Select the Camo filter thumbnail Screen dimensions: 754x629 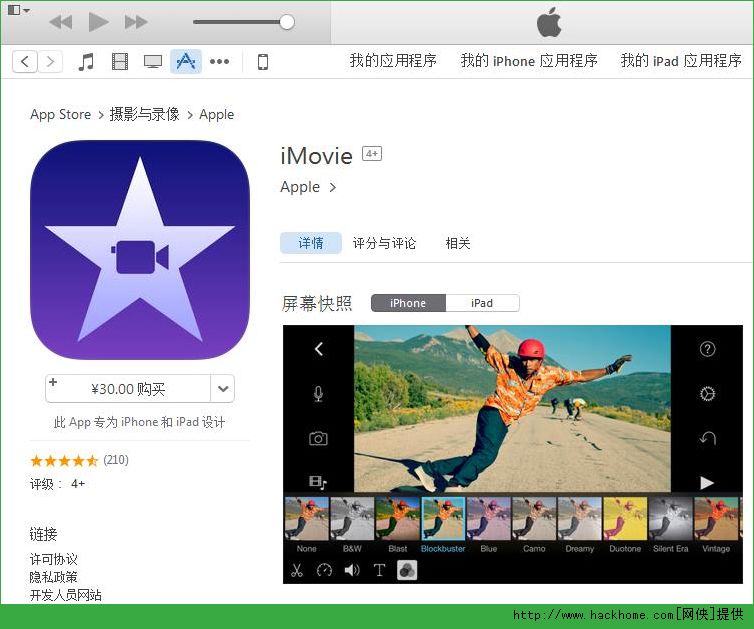(534, 519)
